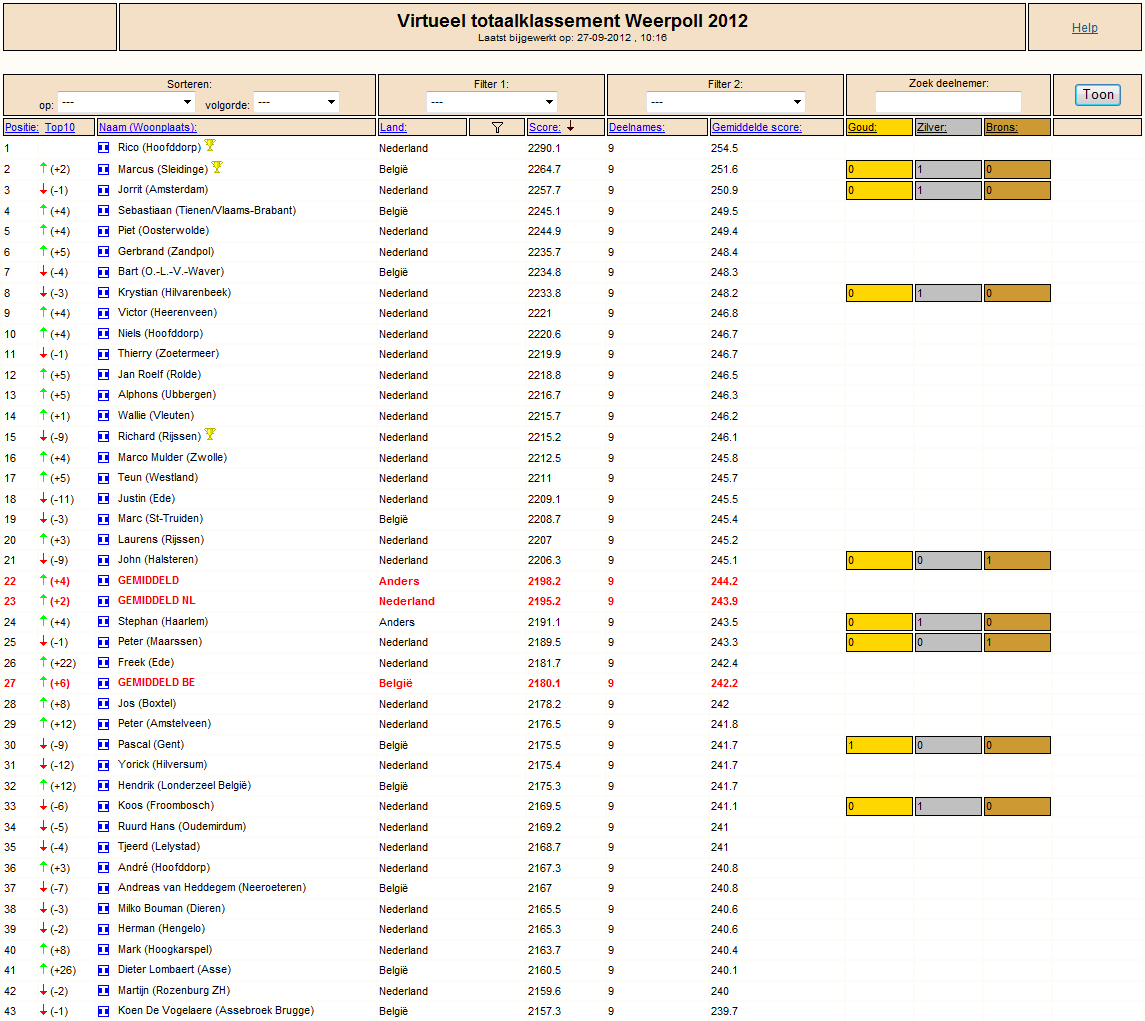Click the blue icon for Freek (Ede)
The height and width of the screenshot is (1021, 1145).
[104, 662]
